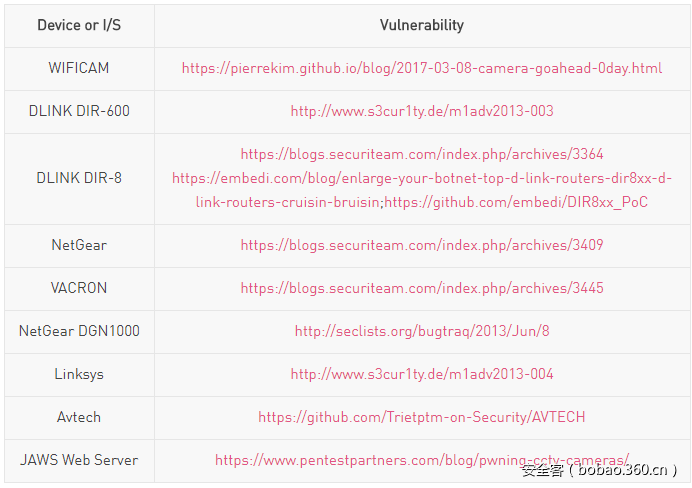Select the DLINK DIR-600 device cell
This screenshot has width=692, height=488.
coord(79,111)
